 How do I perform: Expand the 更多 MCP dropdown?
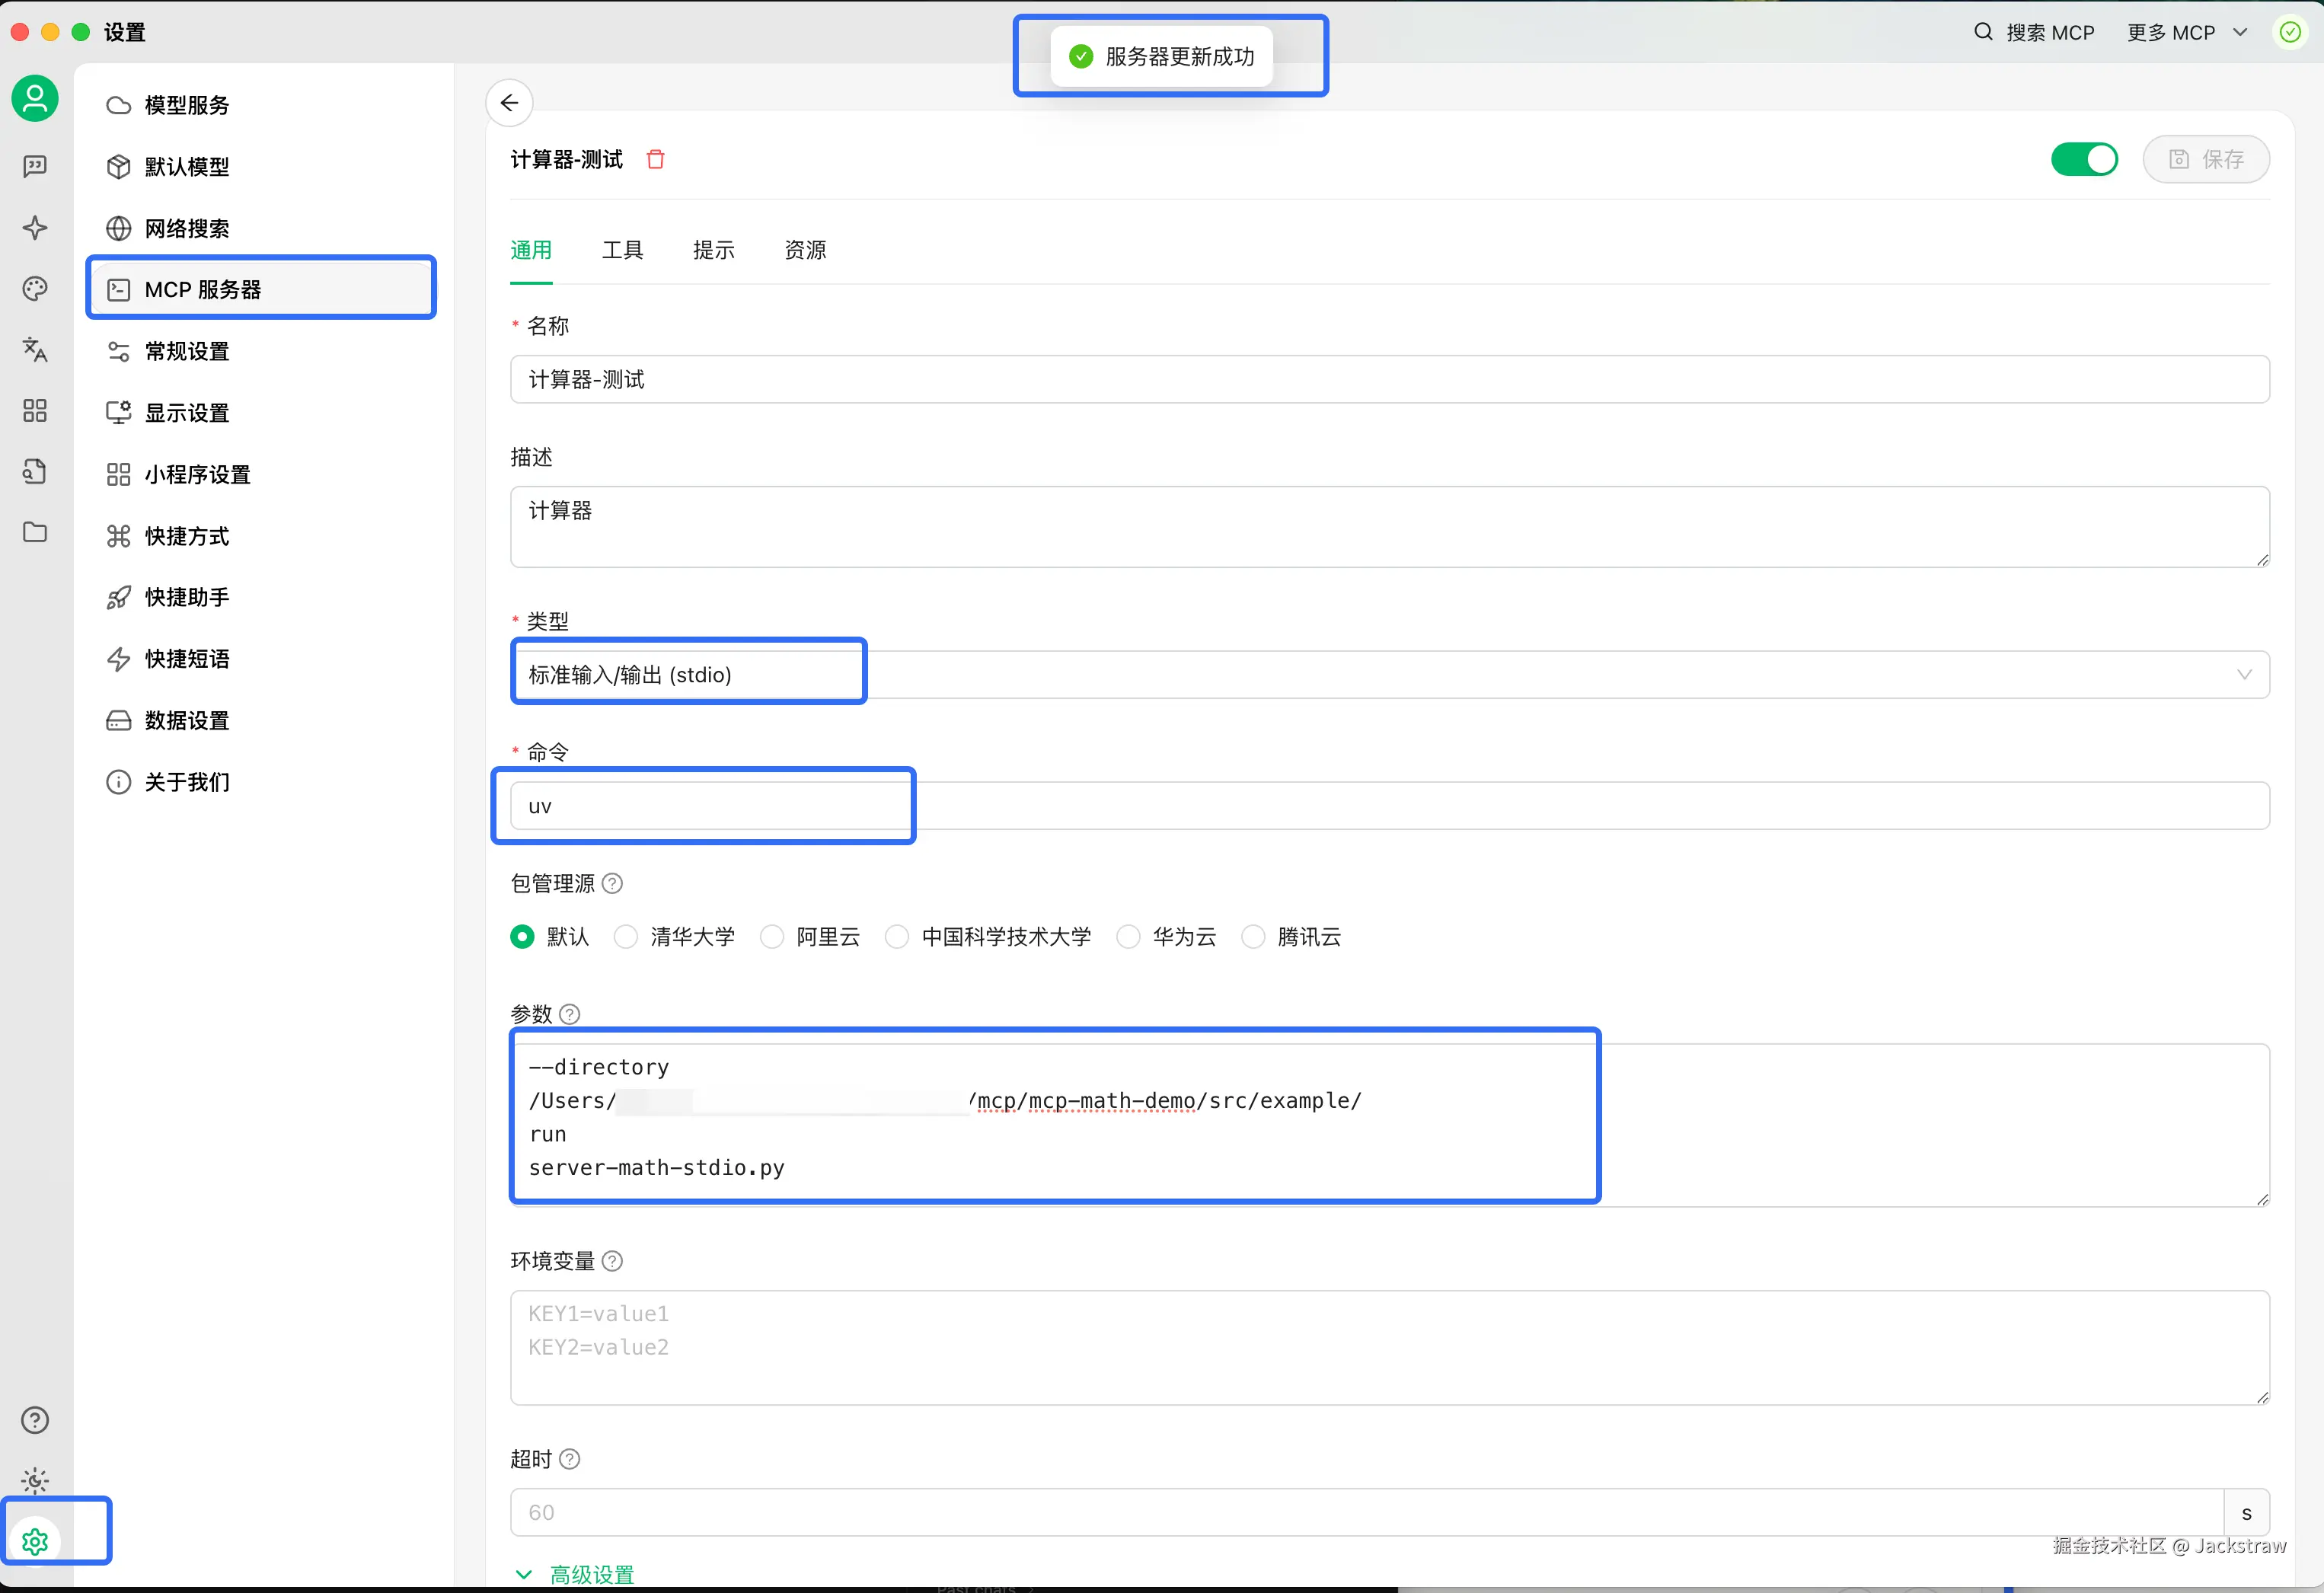pyautogui.click(x=2185, y=33)
